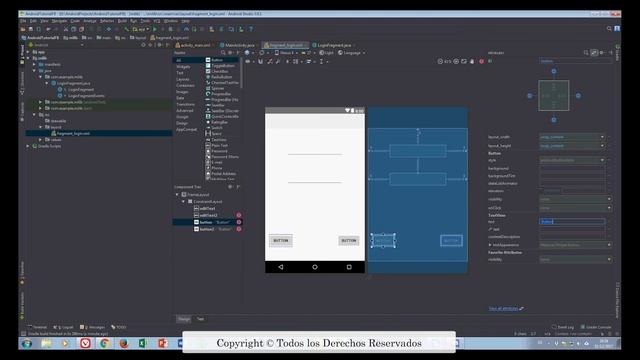
Task: Click the right constraint handle in the constraint widget
Action: click(x=578, y=96)
